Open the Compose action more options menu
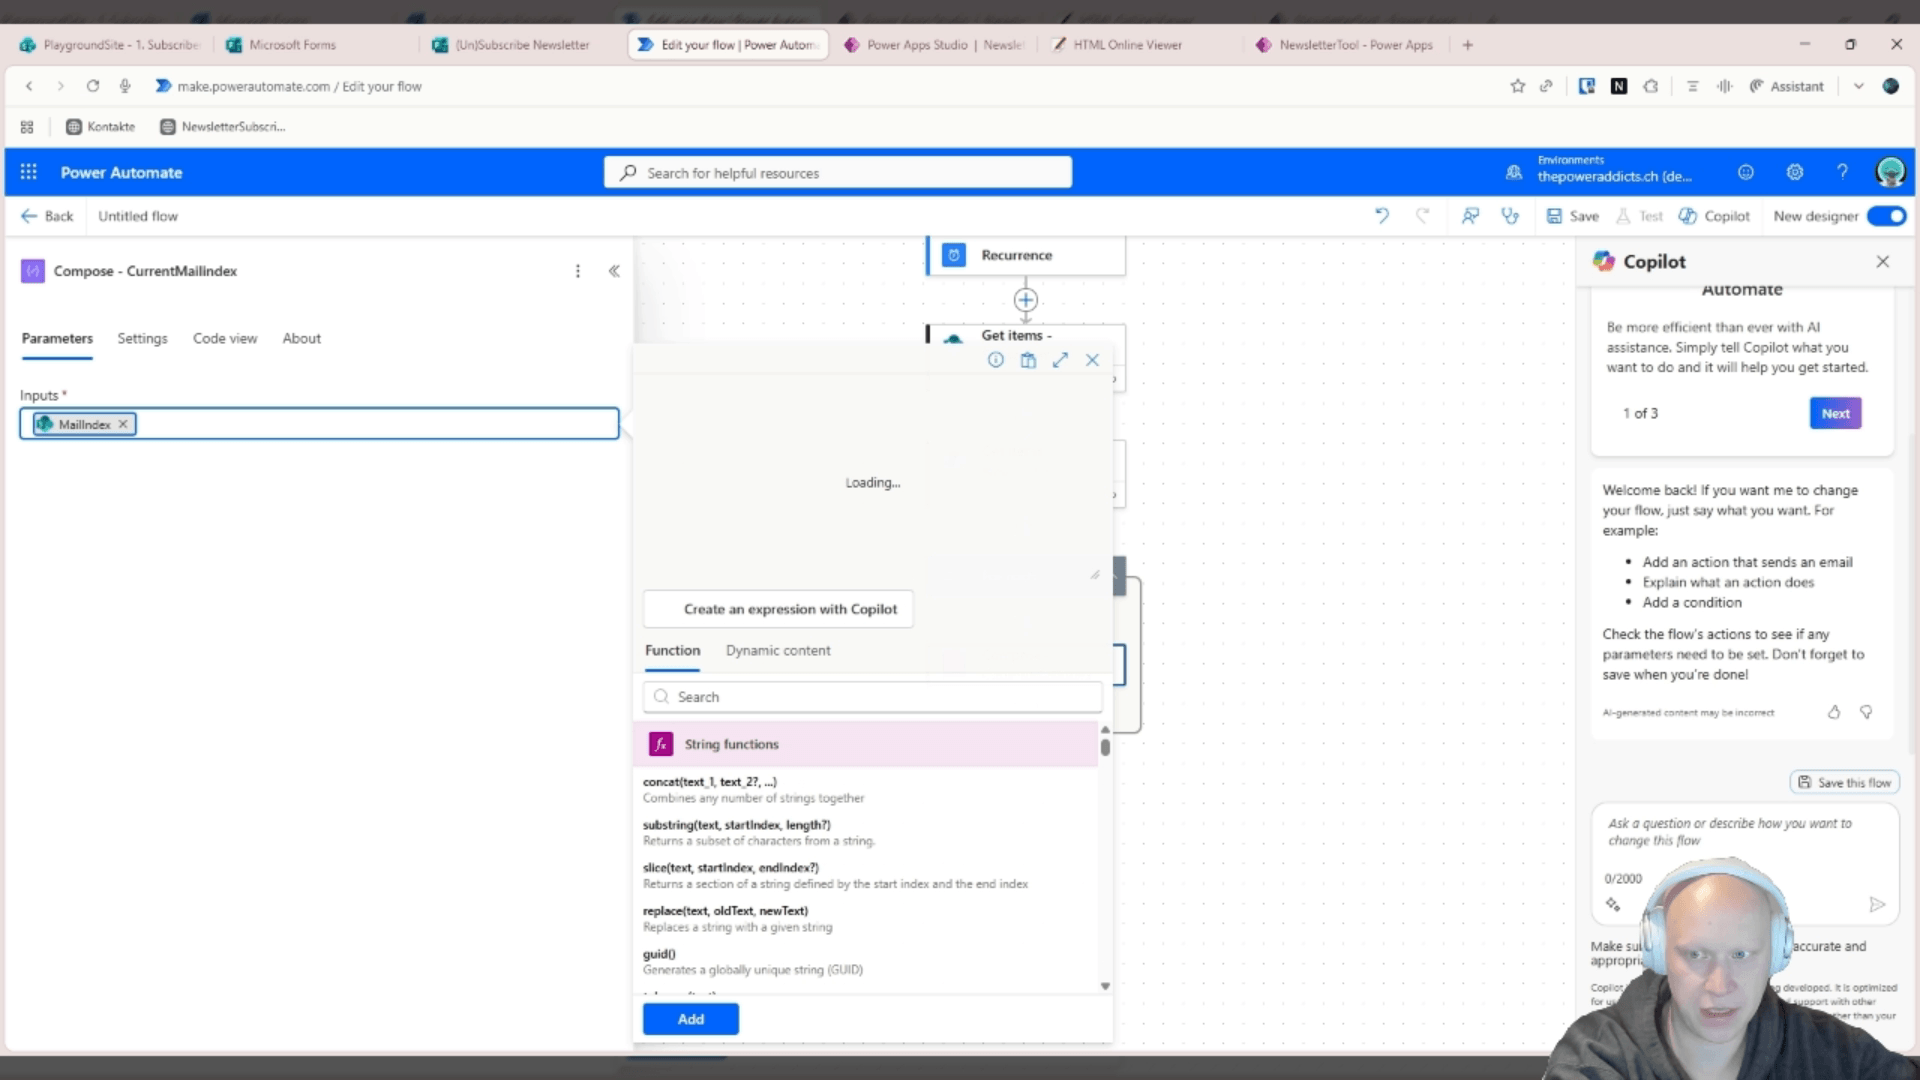1920x1080 pixels. click(x=577, y=271)
